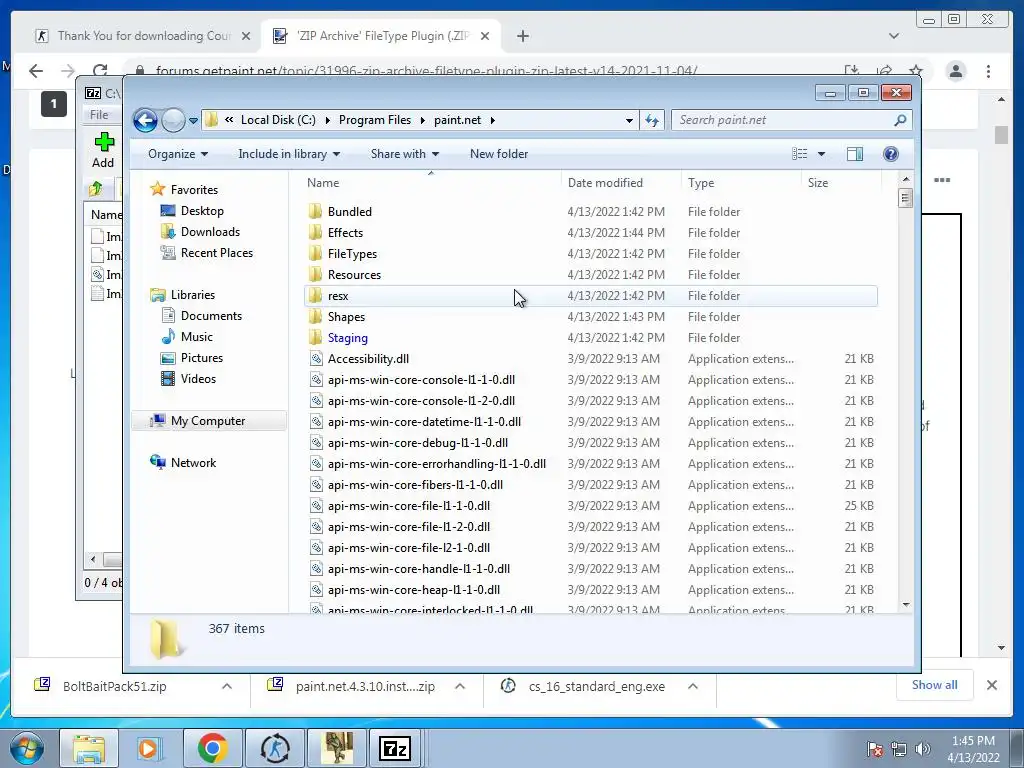Select My Computer in navigation pane
Image resolution: width=1024 pixels, height=768 pixels.
(x=208, y=421)
